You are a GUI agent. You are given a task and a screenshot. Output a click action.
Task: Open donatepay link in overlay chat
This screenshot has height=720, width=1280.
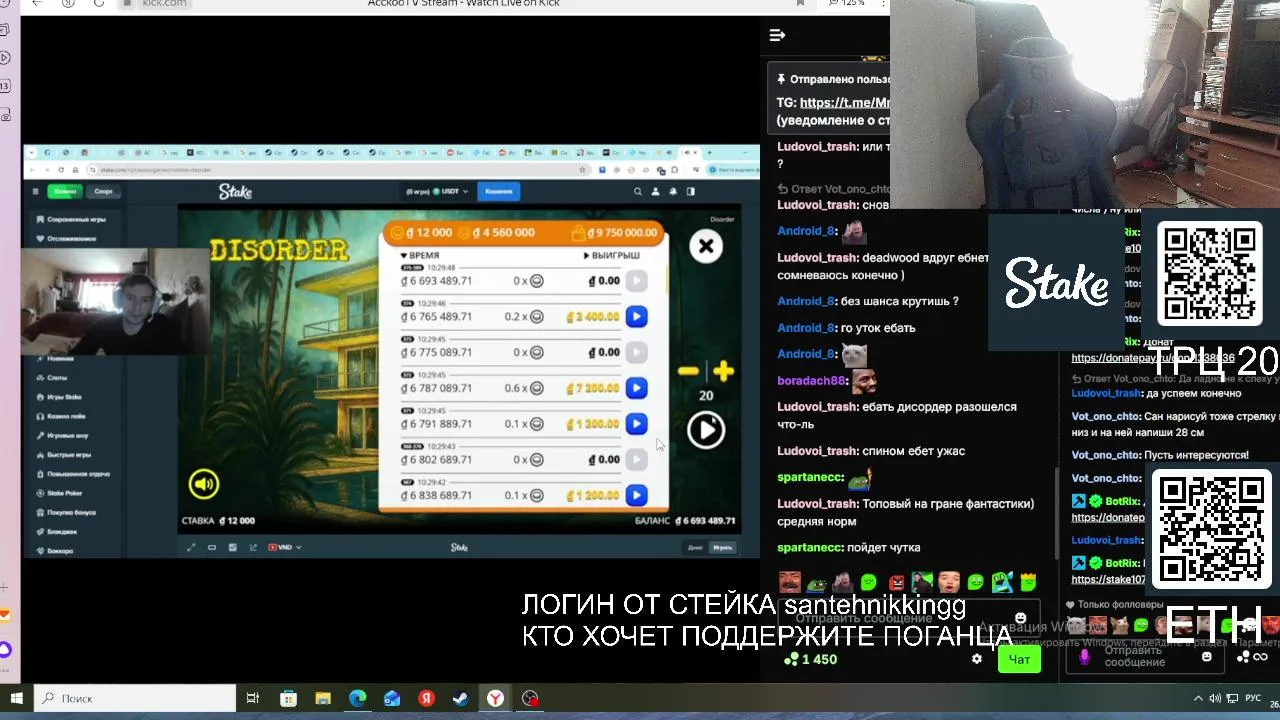[x=1153, y=357]
